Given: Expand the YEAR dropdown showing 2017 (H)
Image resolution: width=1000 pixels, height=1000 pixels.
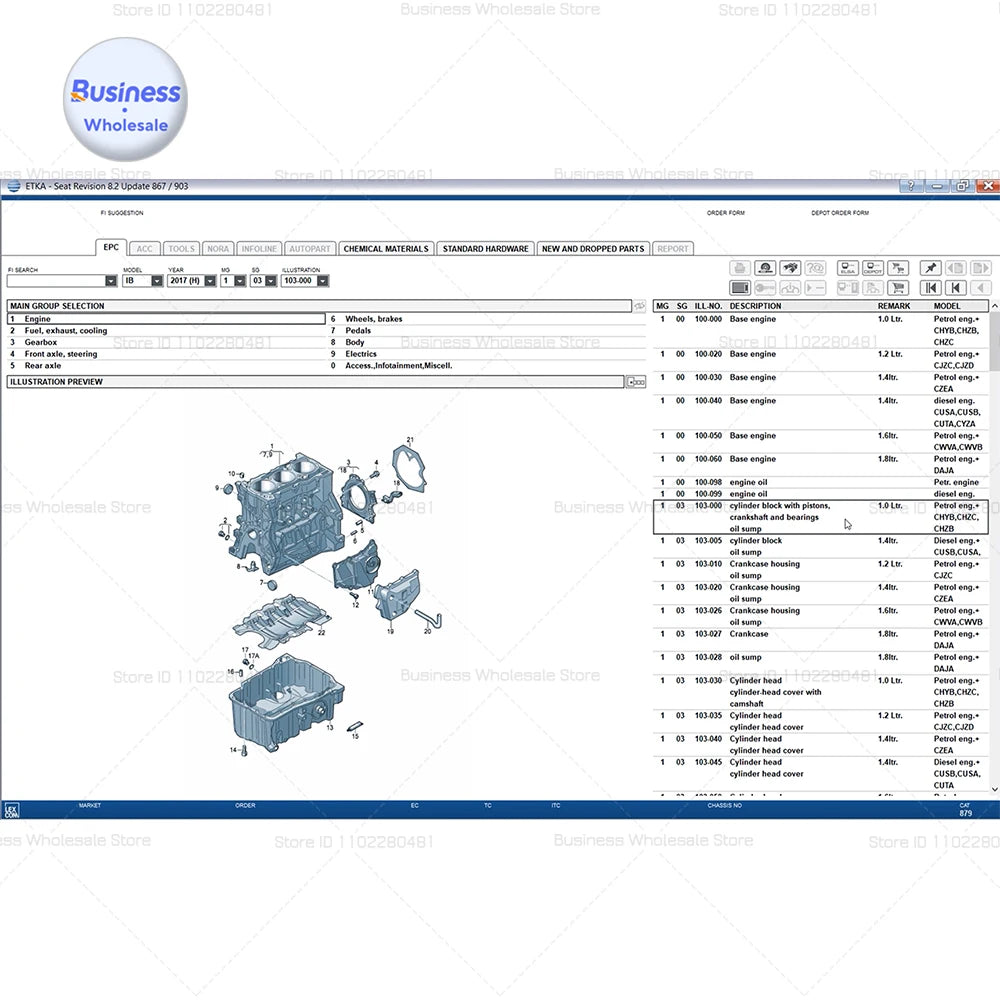Looking at the screenshot, I should pos(209,281).
